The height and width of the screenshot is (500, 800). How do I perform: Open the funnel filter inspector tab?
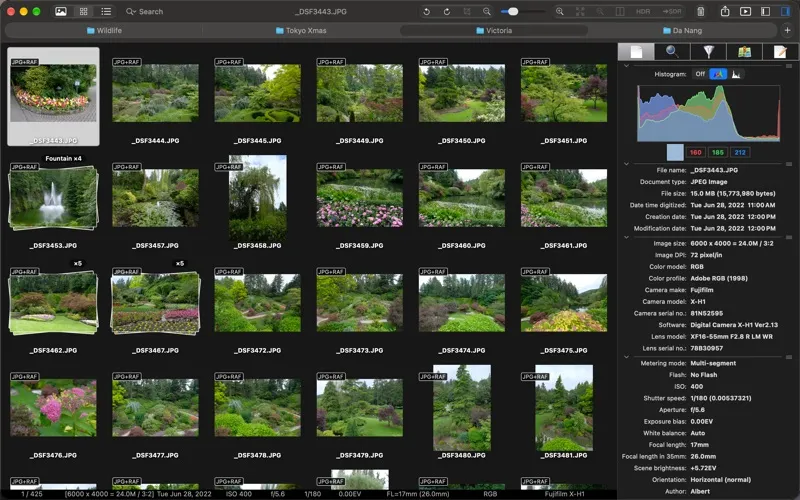(708, 52)
